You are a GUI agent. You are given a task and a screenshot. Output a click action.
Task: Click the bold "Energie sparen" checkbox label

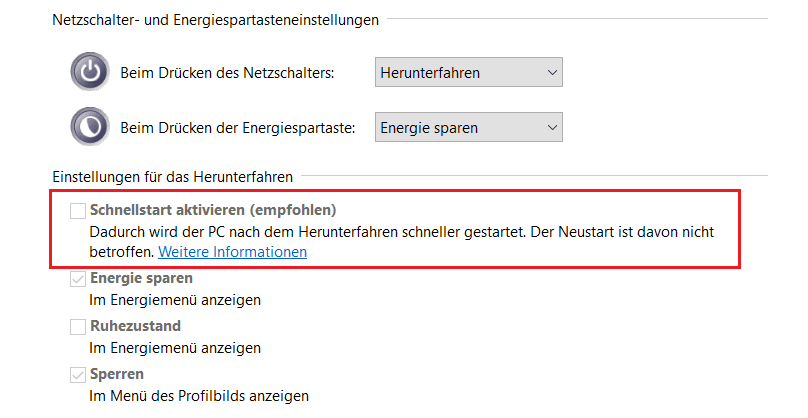click(x=141, y=278)
